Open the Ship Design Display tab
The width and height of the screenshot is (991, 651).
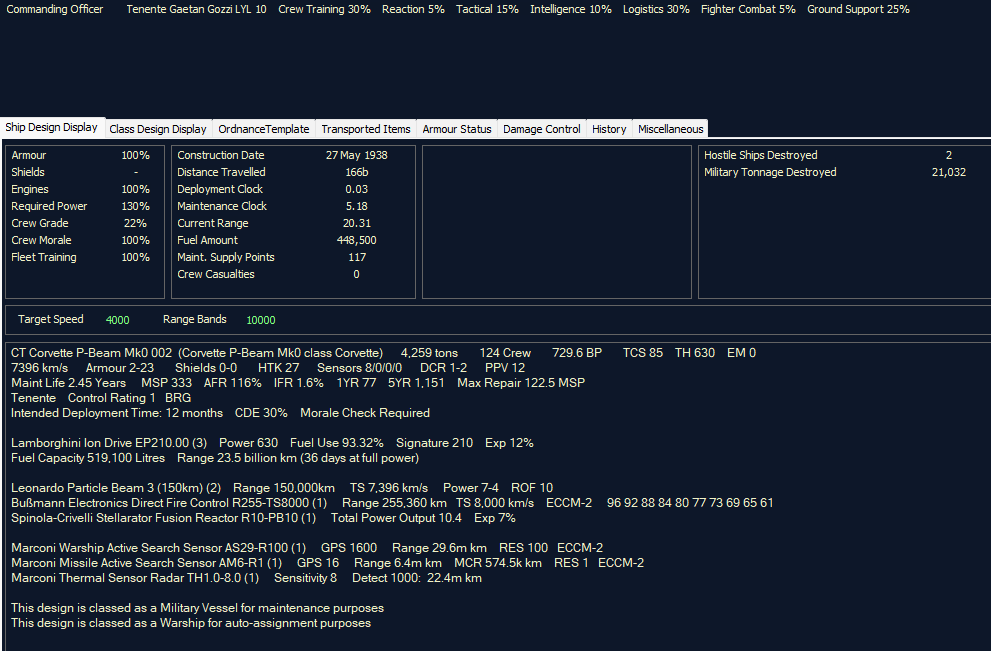52,127
